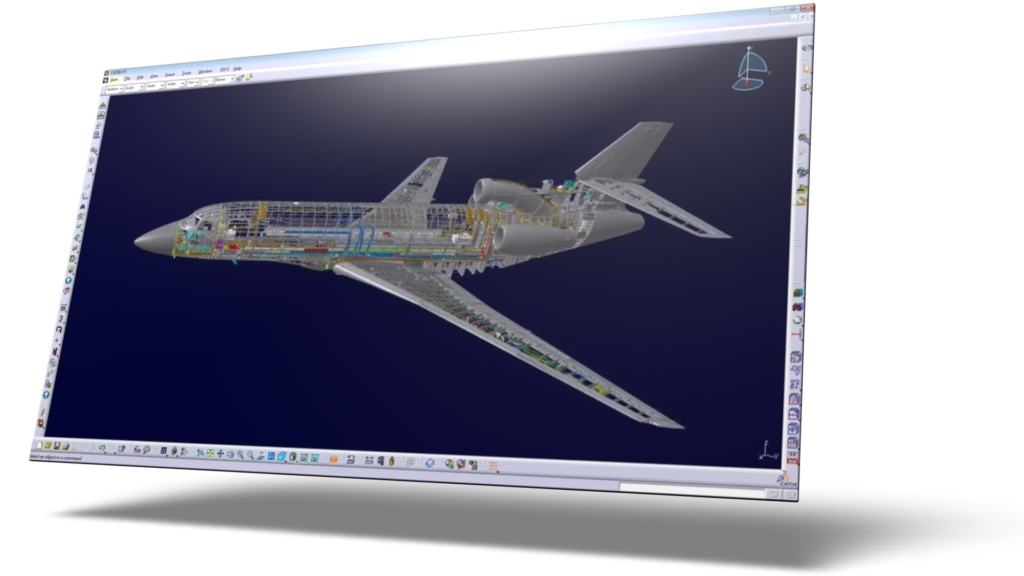Select the Zoom In icon

(239, 456)
